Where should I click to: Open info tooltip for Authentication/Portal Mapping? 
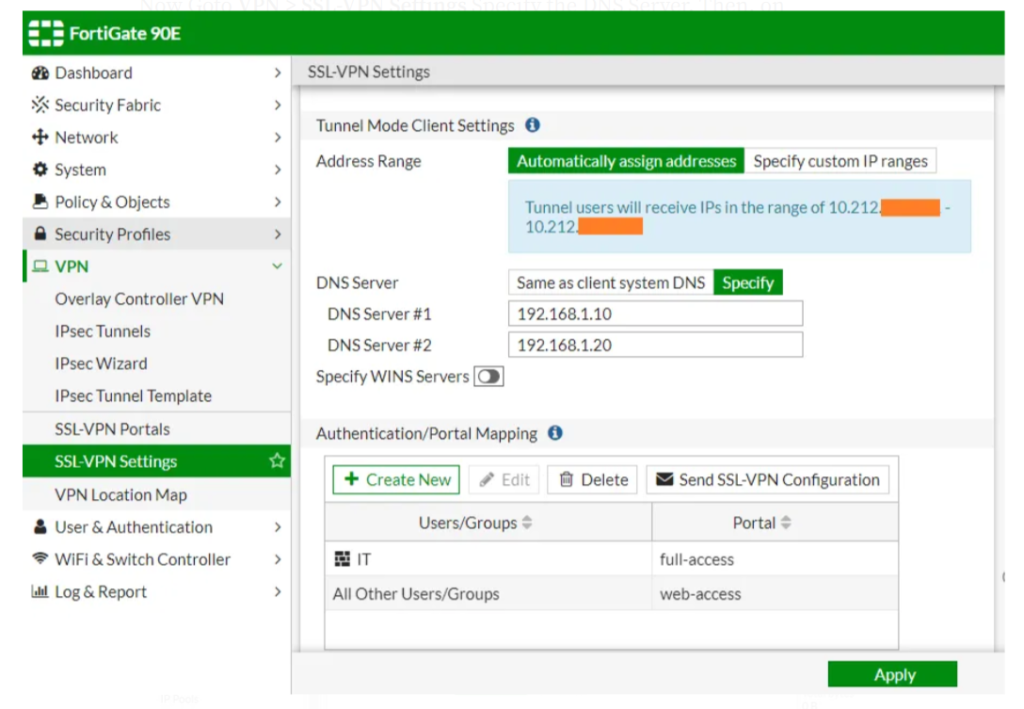[555, 433]
